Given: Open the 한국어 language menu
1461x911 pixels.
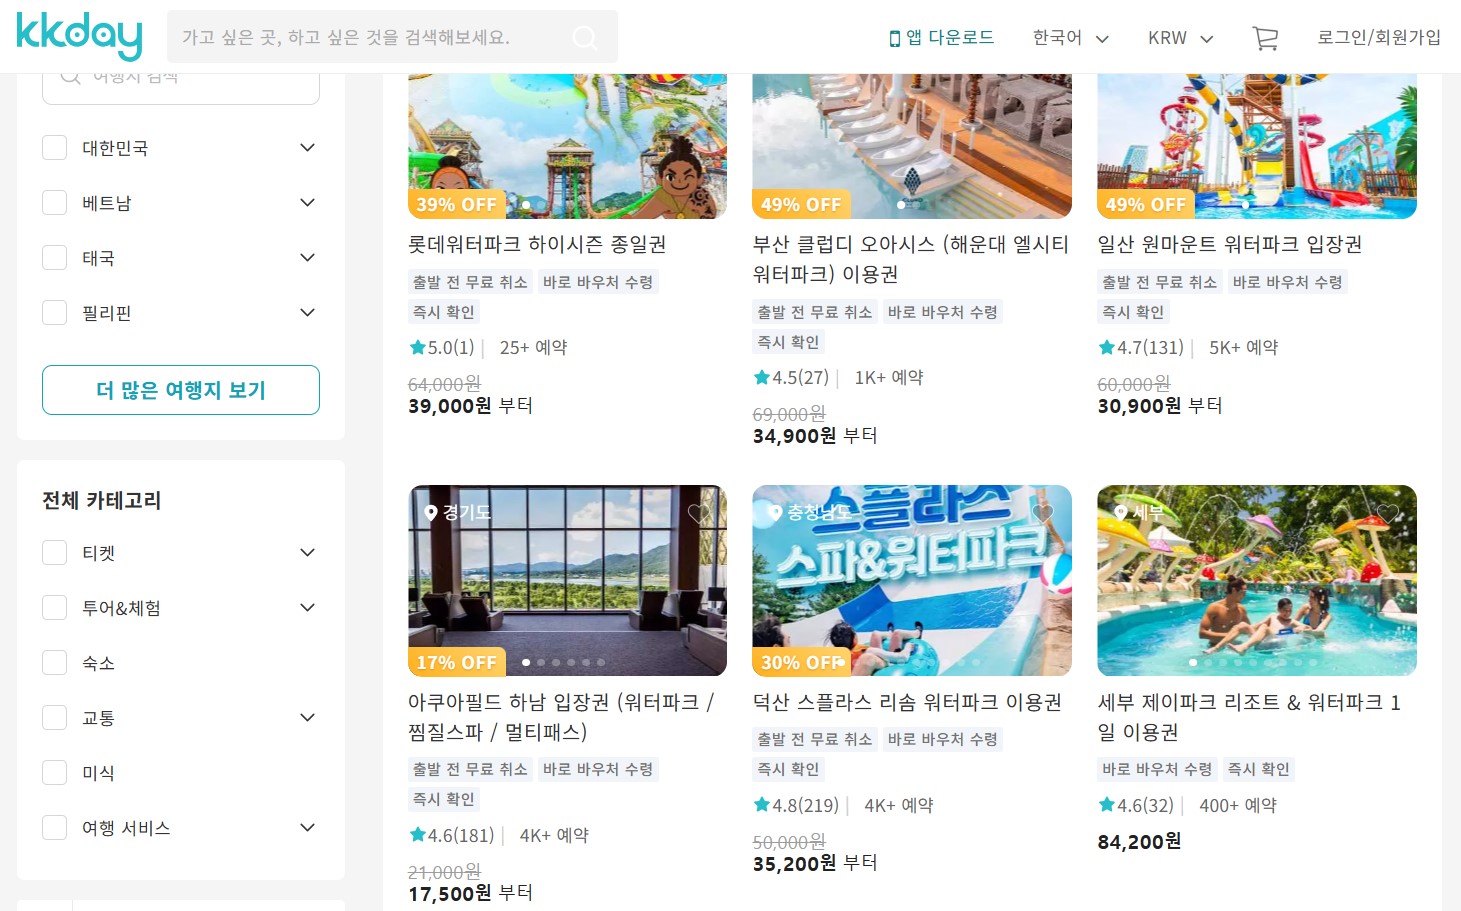Looking at the screenshot, I should pyautogui.click(x=1070, y=38).
